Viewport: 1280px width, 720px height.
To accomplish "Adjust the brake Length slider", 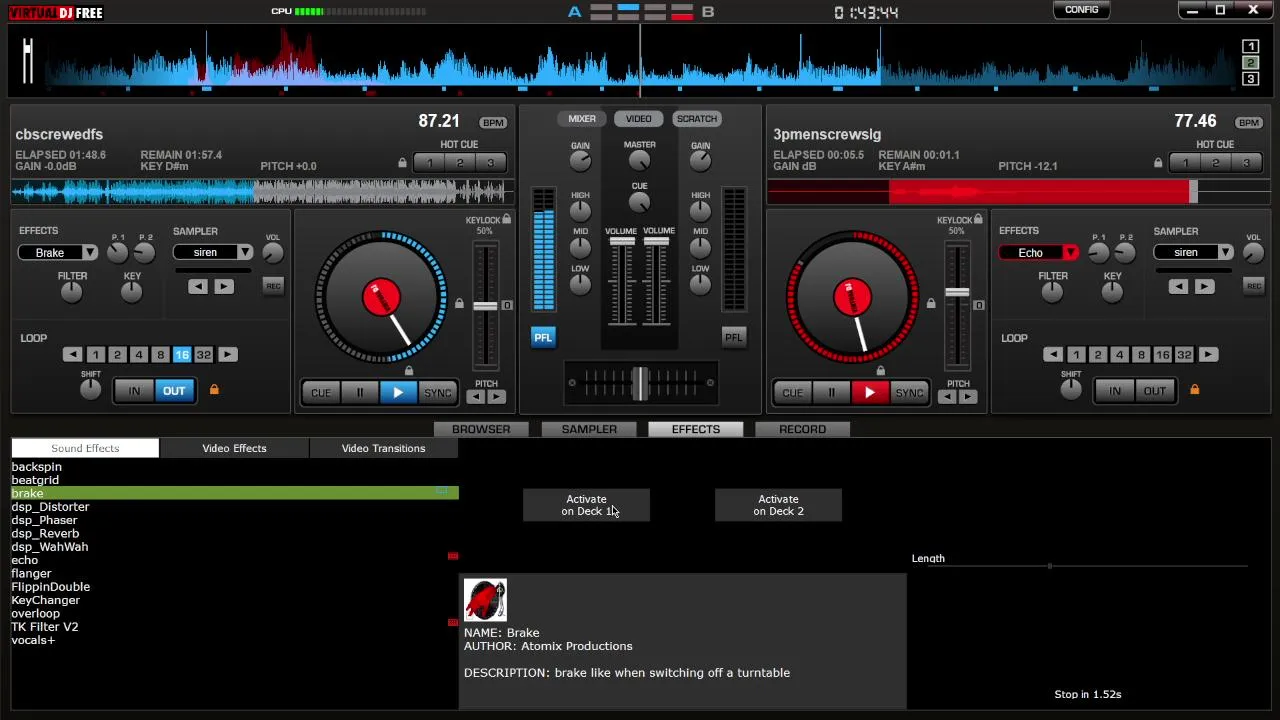I will click(1080, 566).
